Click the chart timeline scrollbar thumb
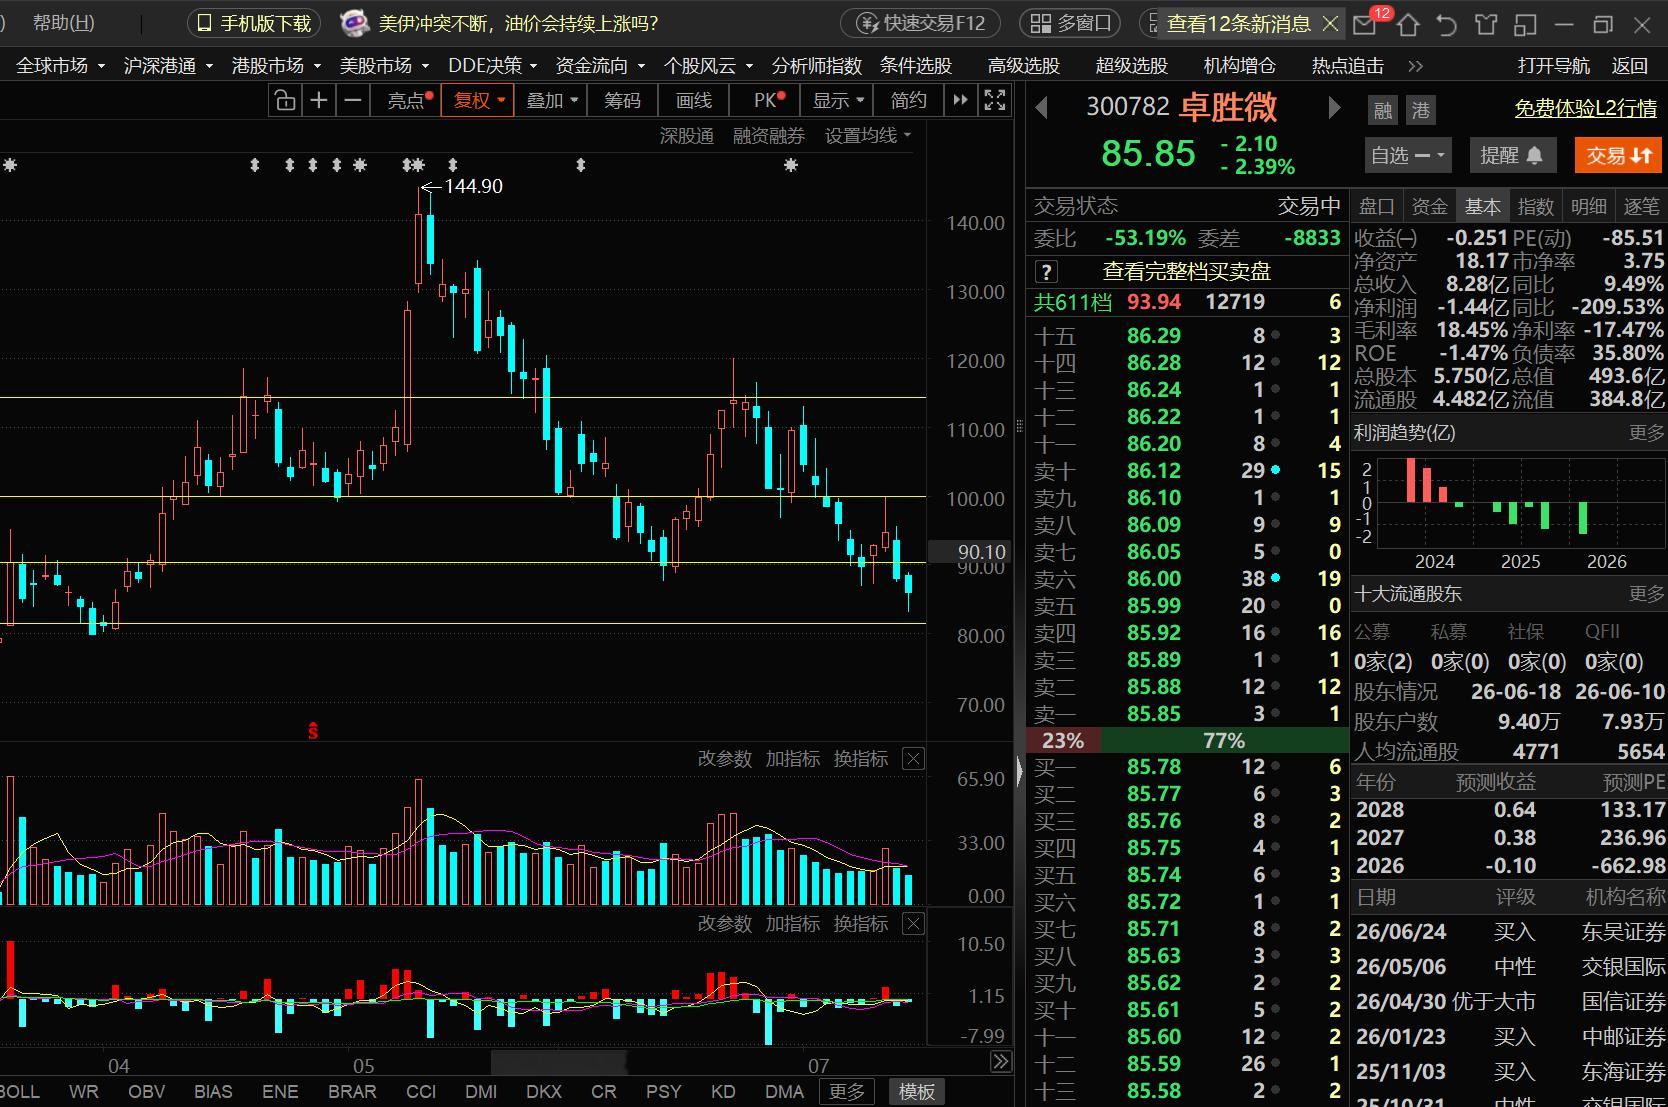 point(558,1061)
